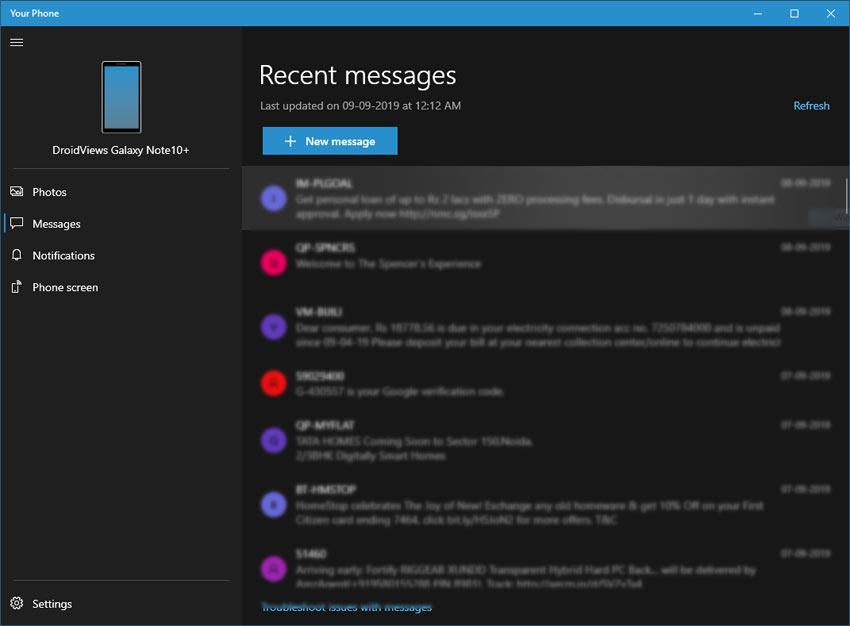Open the VM-BUILI electricity bill message
Viewport: 850px width, 626px height.
(545, 327)
